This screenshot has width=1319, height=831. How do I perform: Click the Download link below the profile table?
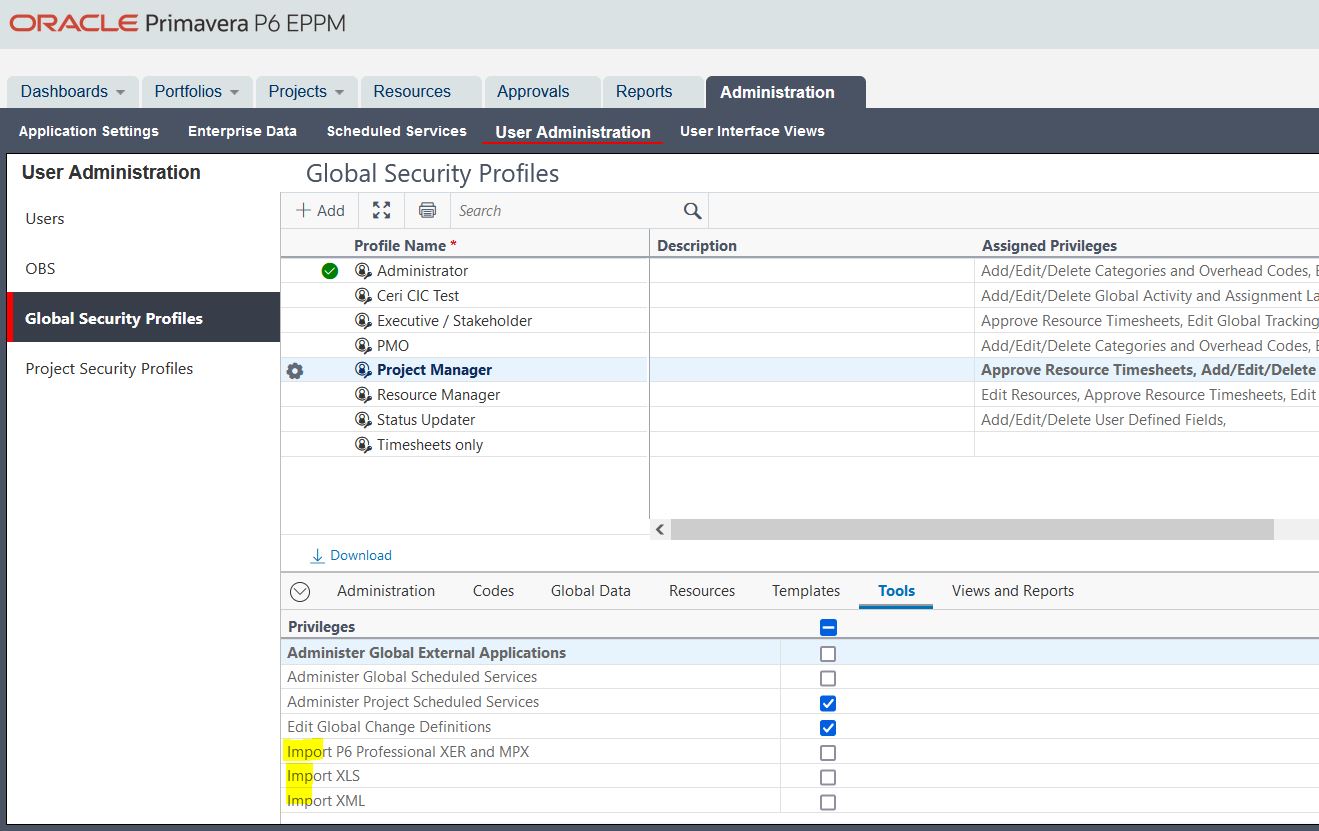click(x=352, y=555)
